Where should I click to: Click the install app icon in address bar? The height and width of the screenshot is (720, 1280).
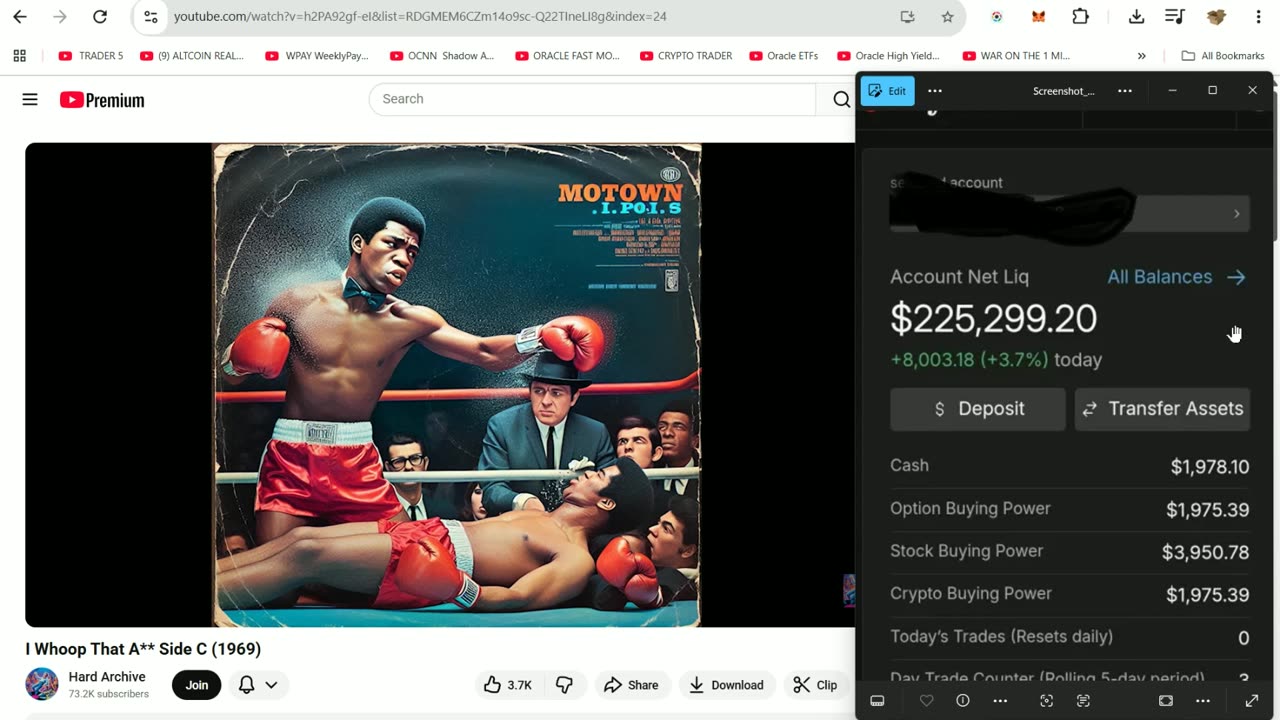(907, 17)
